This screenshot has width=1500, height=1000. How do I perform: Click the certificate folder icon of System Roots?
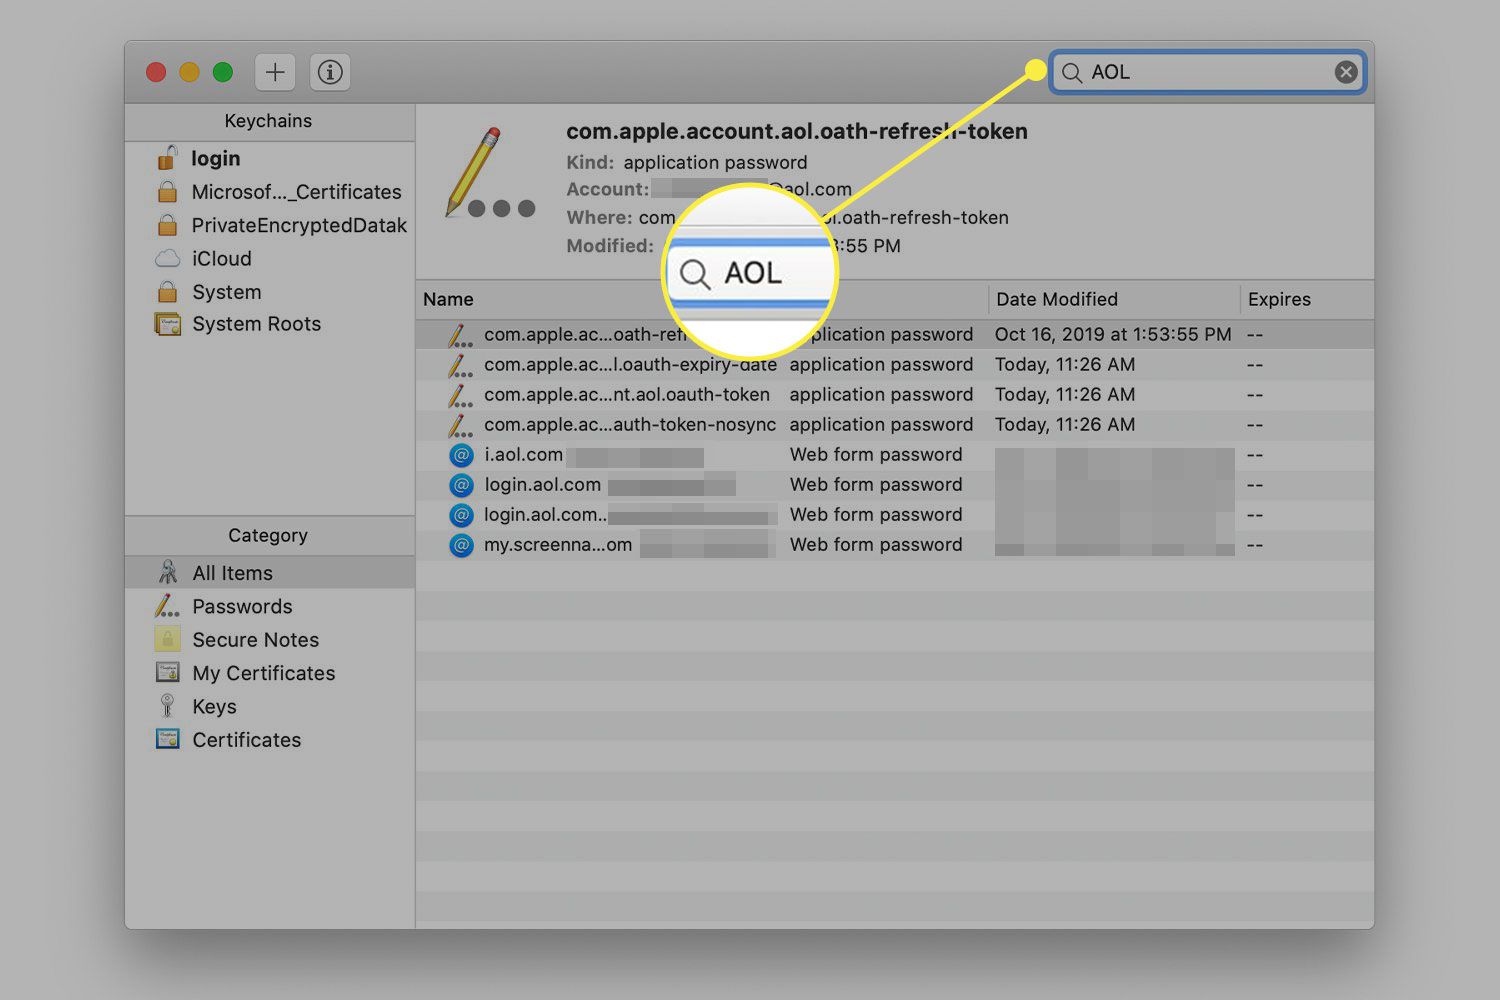coord(167,324)
